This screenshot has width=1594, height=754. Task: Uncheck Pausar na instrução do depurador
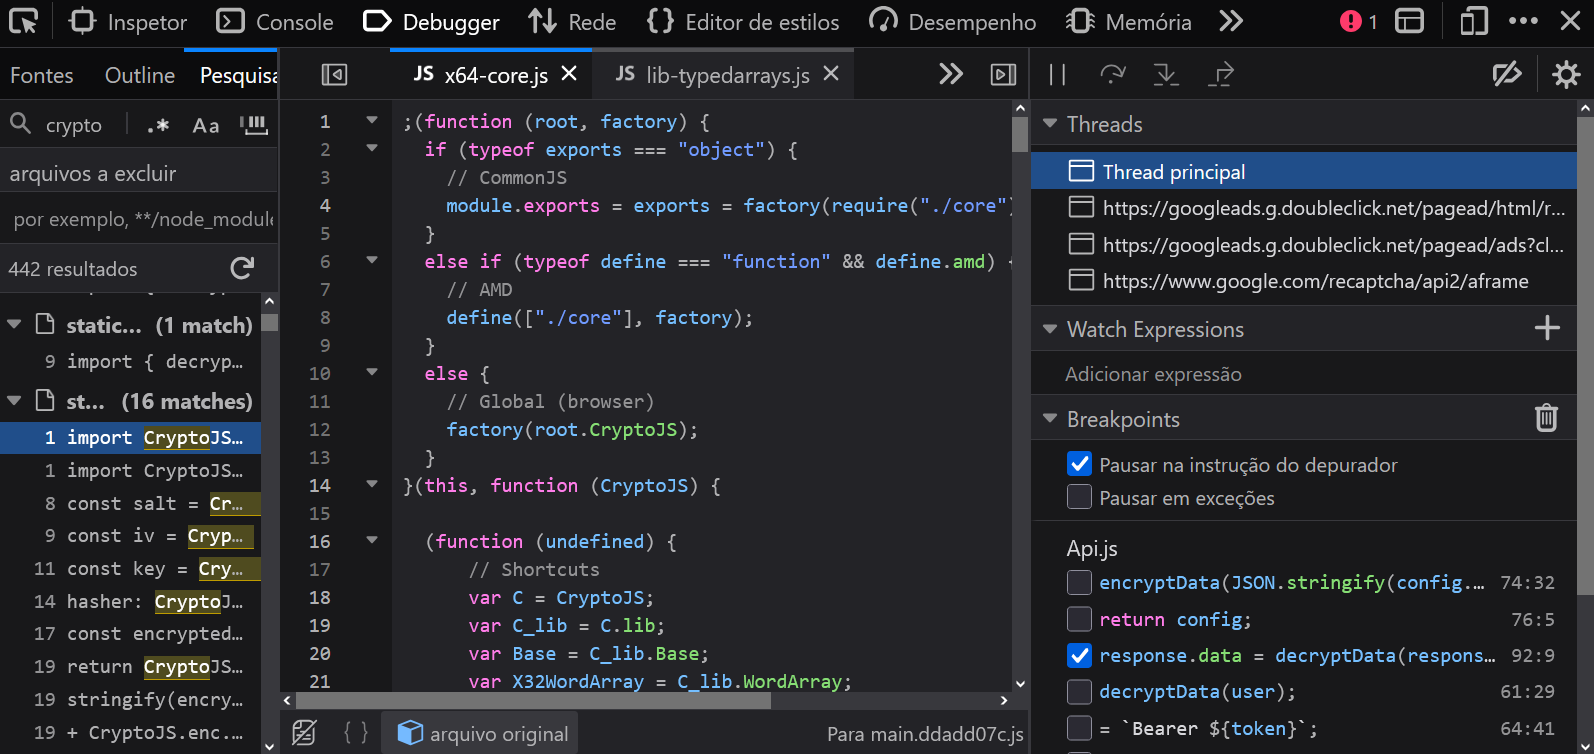[x=1079, y=464]
